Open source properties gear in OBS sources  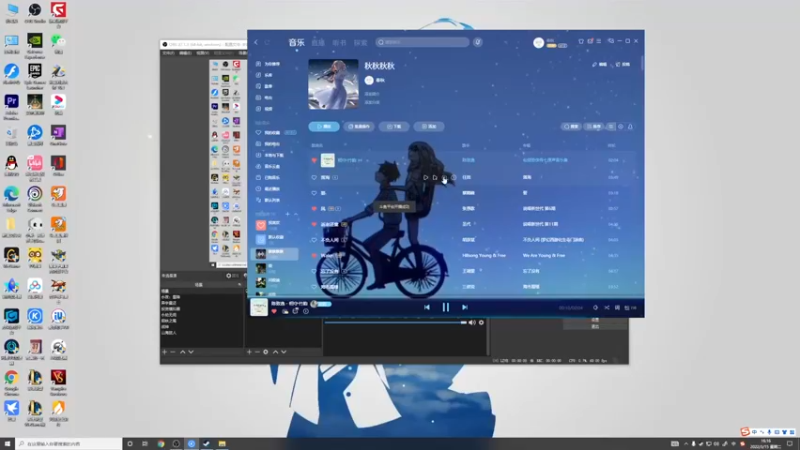(265, 352)
